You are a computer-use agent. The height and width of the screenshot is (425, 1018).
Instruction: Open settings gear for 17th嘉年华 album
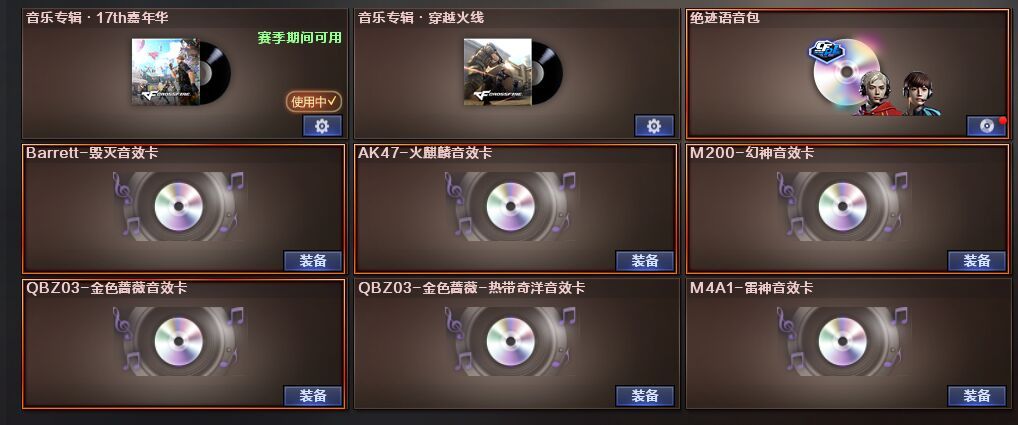[322, 126]
